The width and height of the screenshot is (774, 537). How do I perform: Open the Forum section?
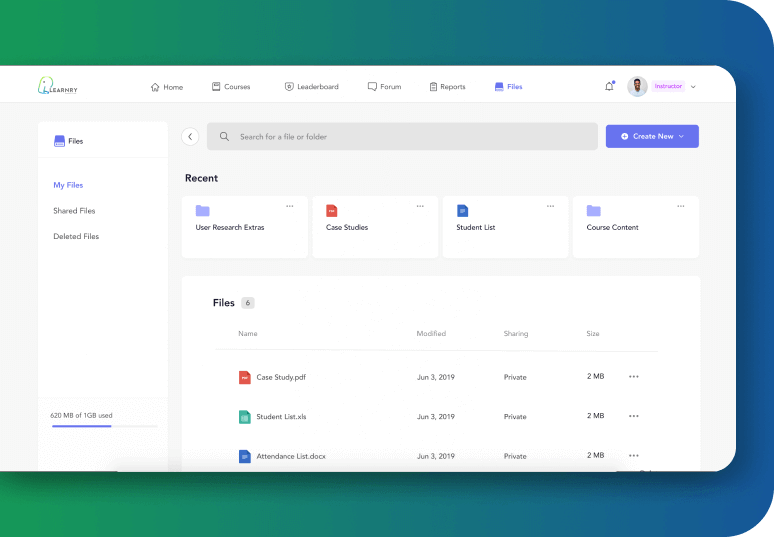385,86
